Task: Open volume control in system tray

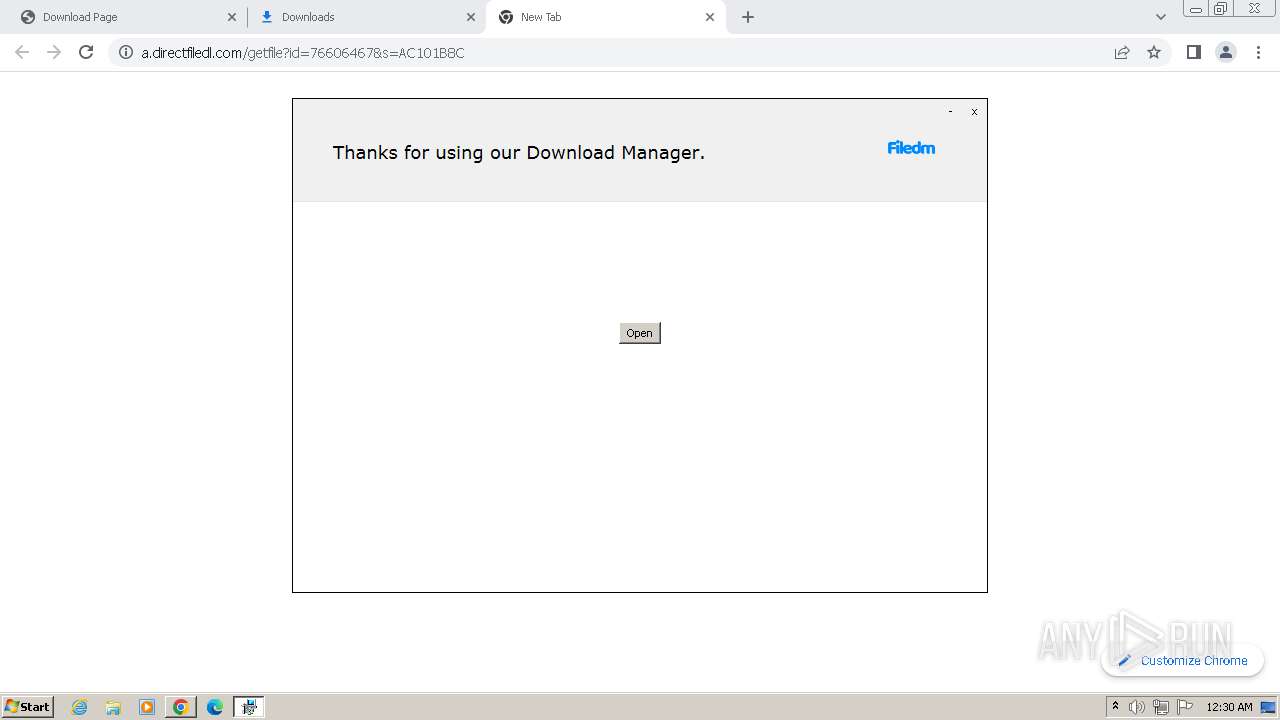Action: pos(1137,707)
